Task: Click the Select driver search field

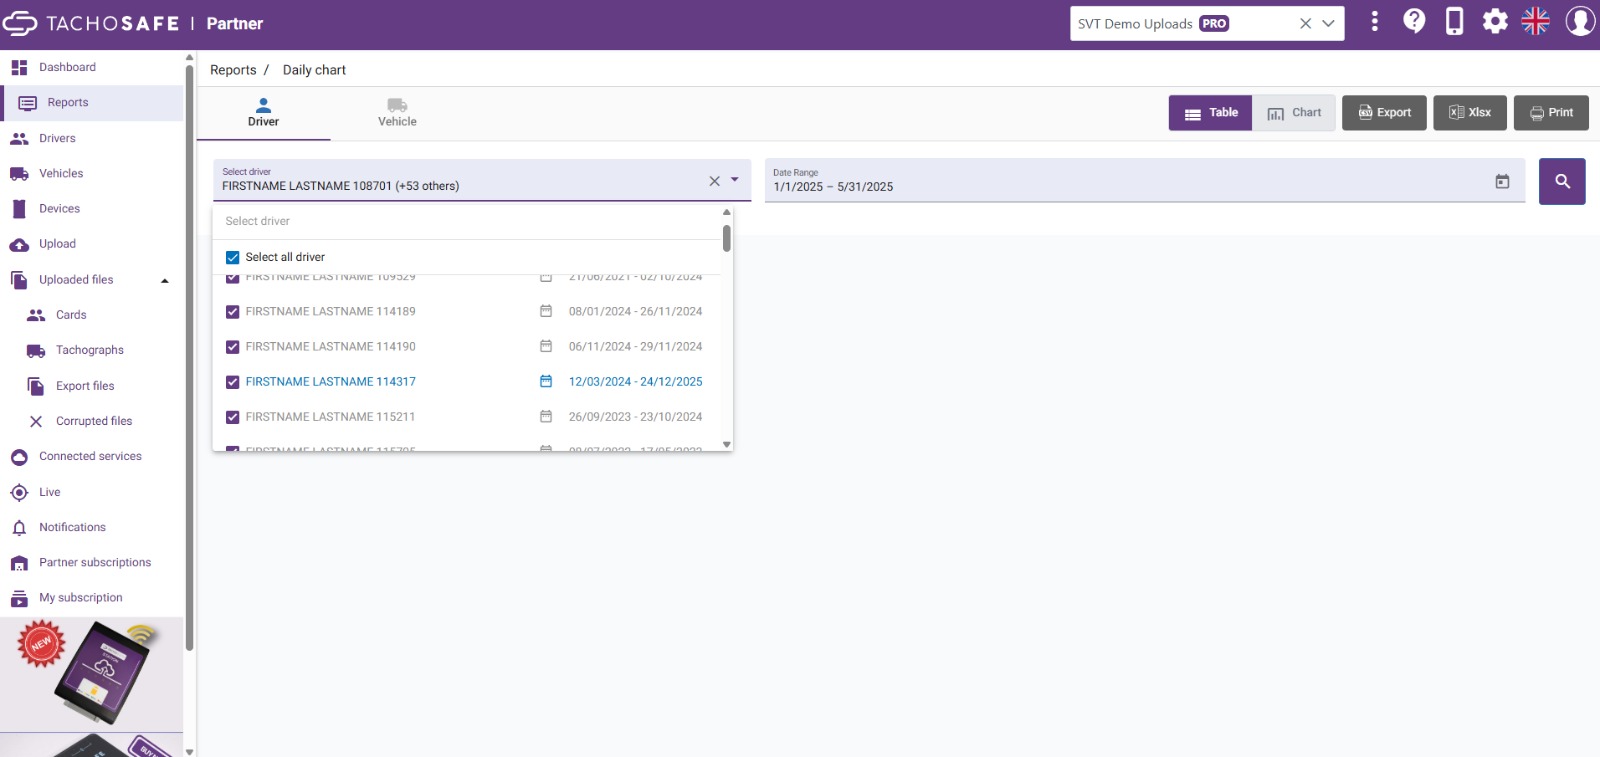Action: [468, 221]
